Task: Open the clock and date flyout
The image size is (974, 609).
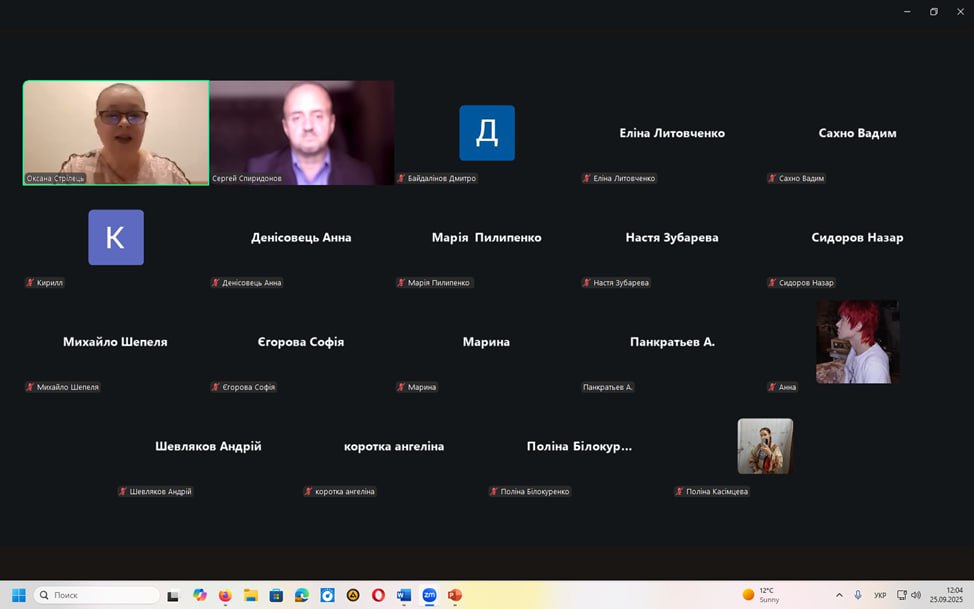Action: coord(946,595)
